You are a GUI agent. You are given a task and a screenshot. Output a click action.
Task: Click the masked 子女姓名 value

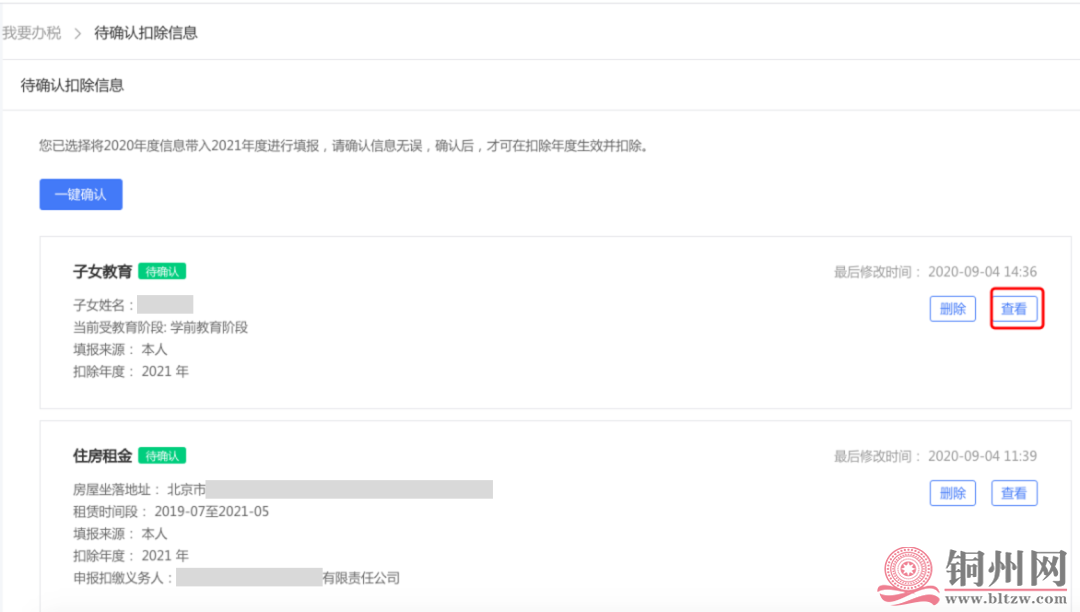coord(165,304)
